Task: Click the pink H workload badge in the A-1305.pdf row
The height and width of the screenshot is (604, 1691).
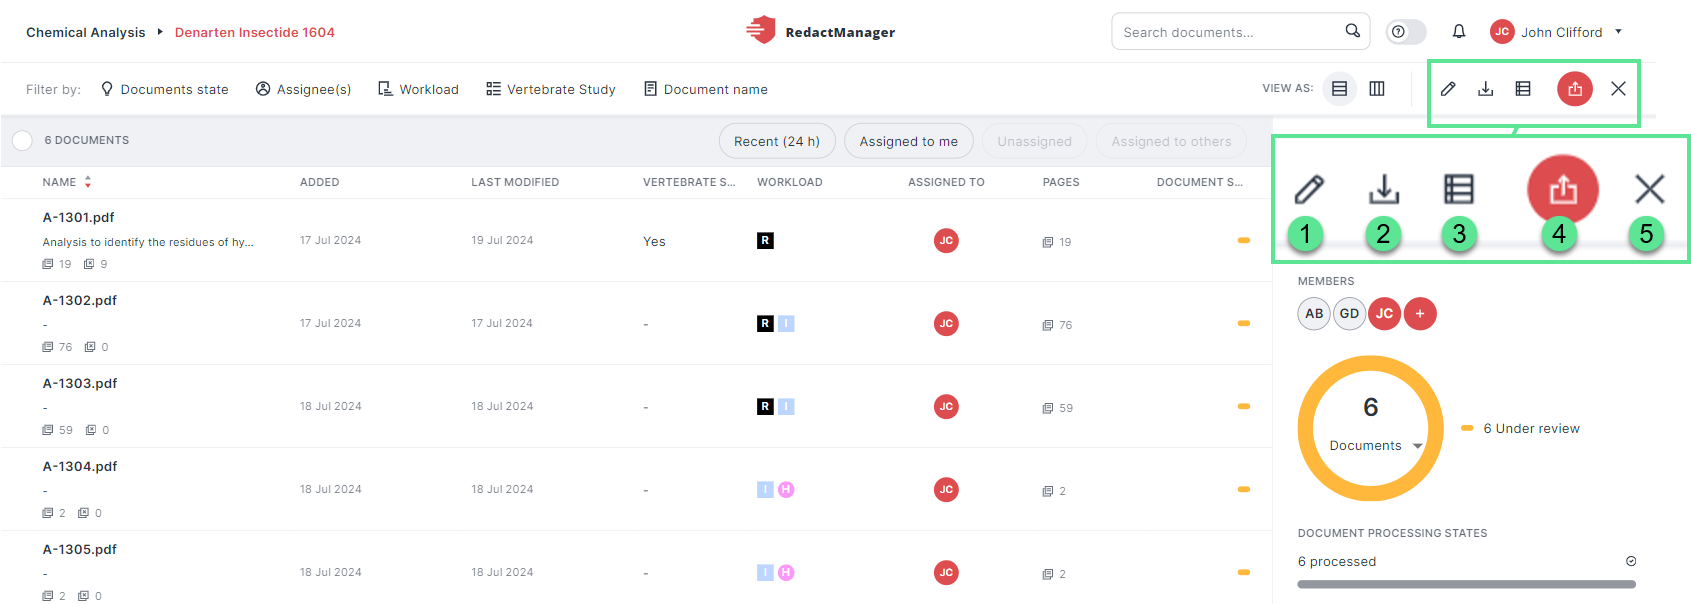Action: [x=786, y=573]
